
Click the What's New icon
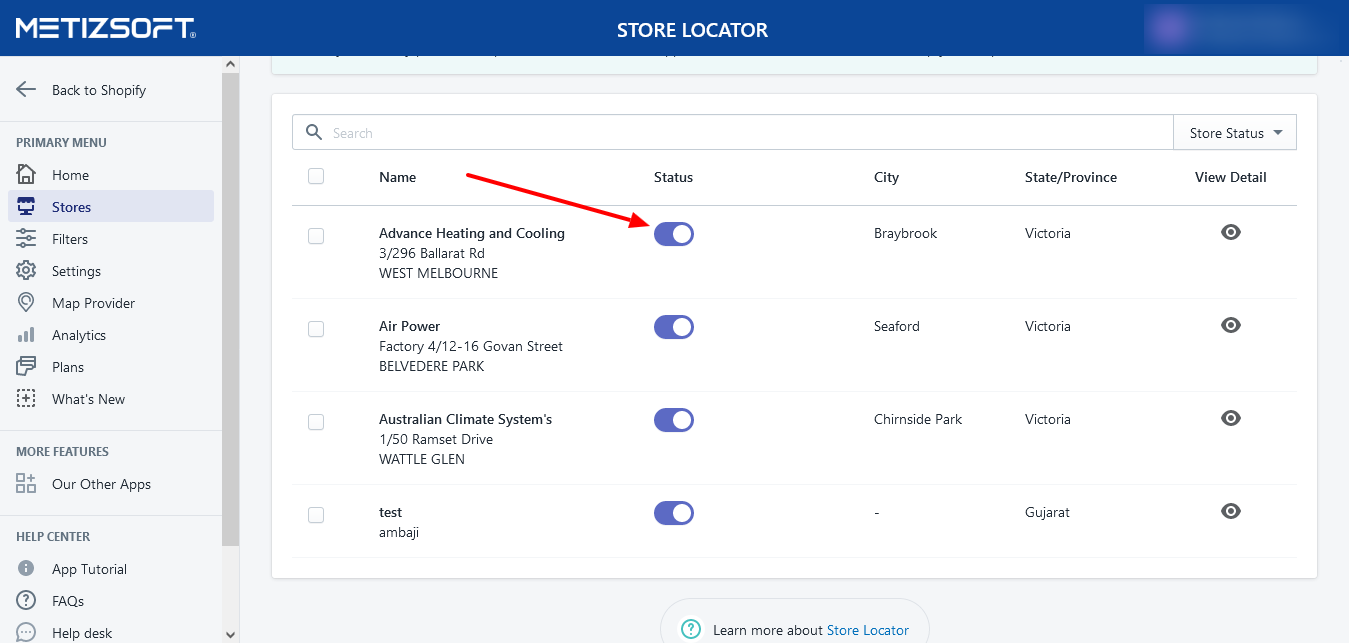point(26,399)
